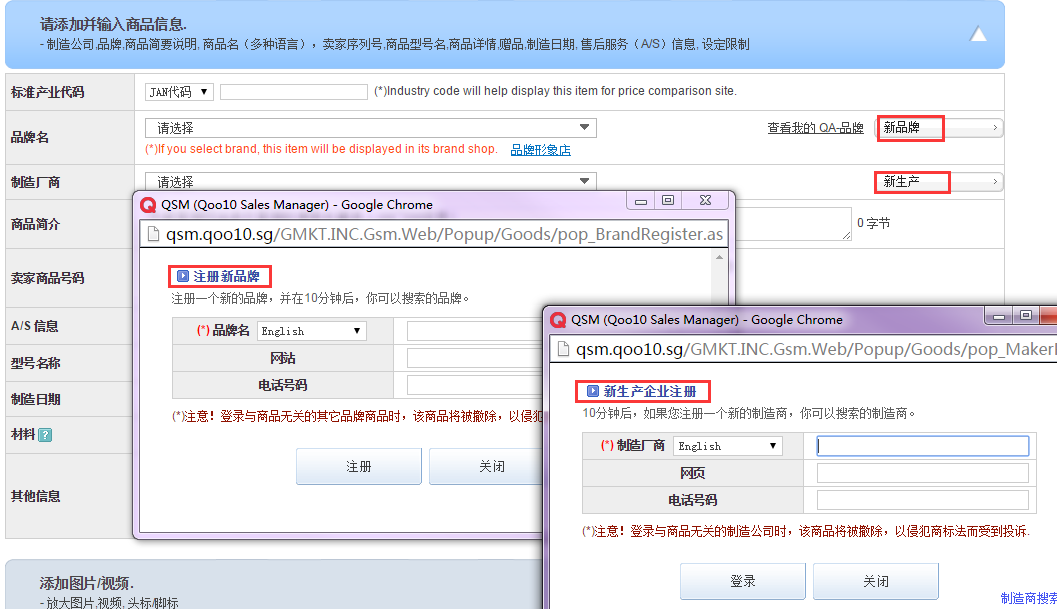Click page icon in maker popup address bar
The height and width of the screenshot is (609, 1057).
[x=563, y=349]
